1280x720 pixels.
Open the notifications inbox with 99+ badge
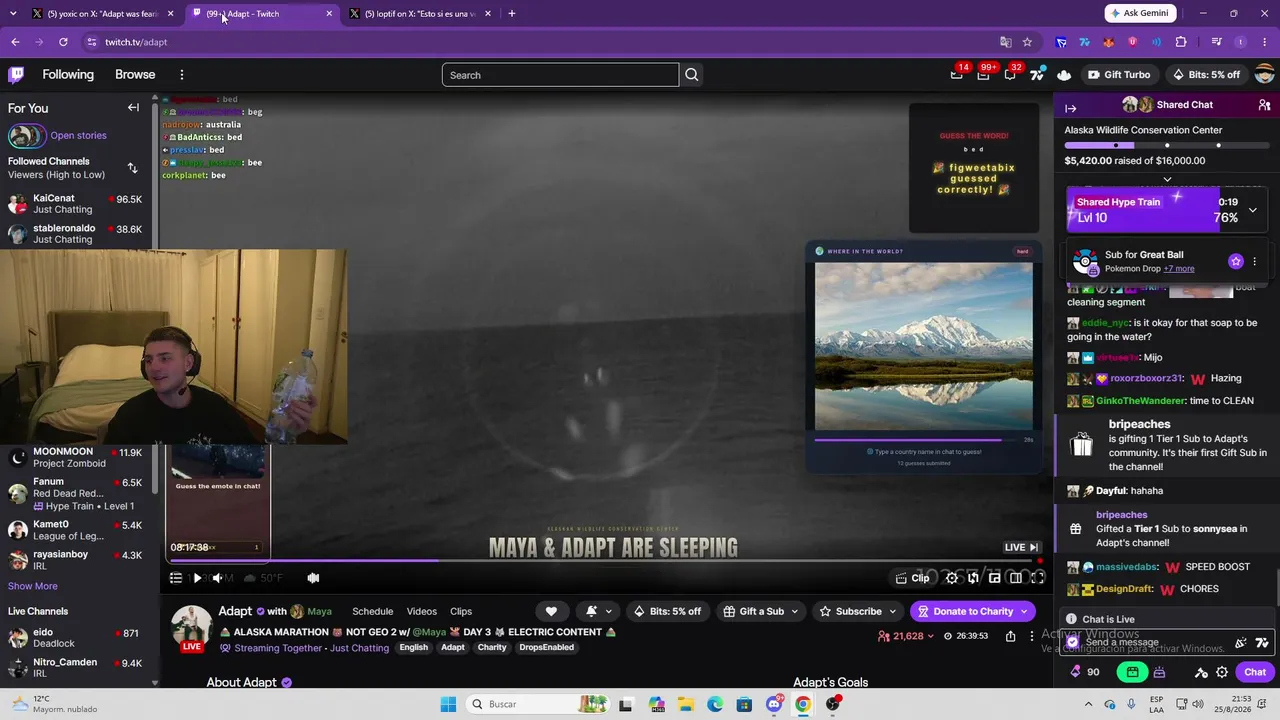[984, 75]
